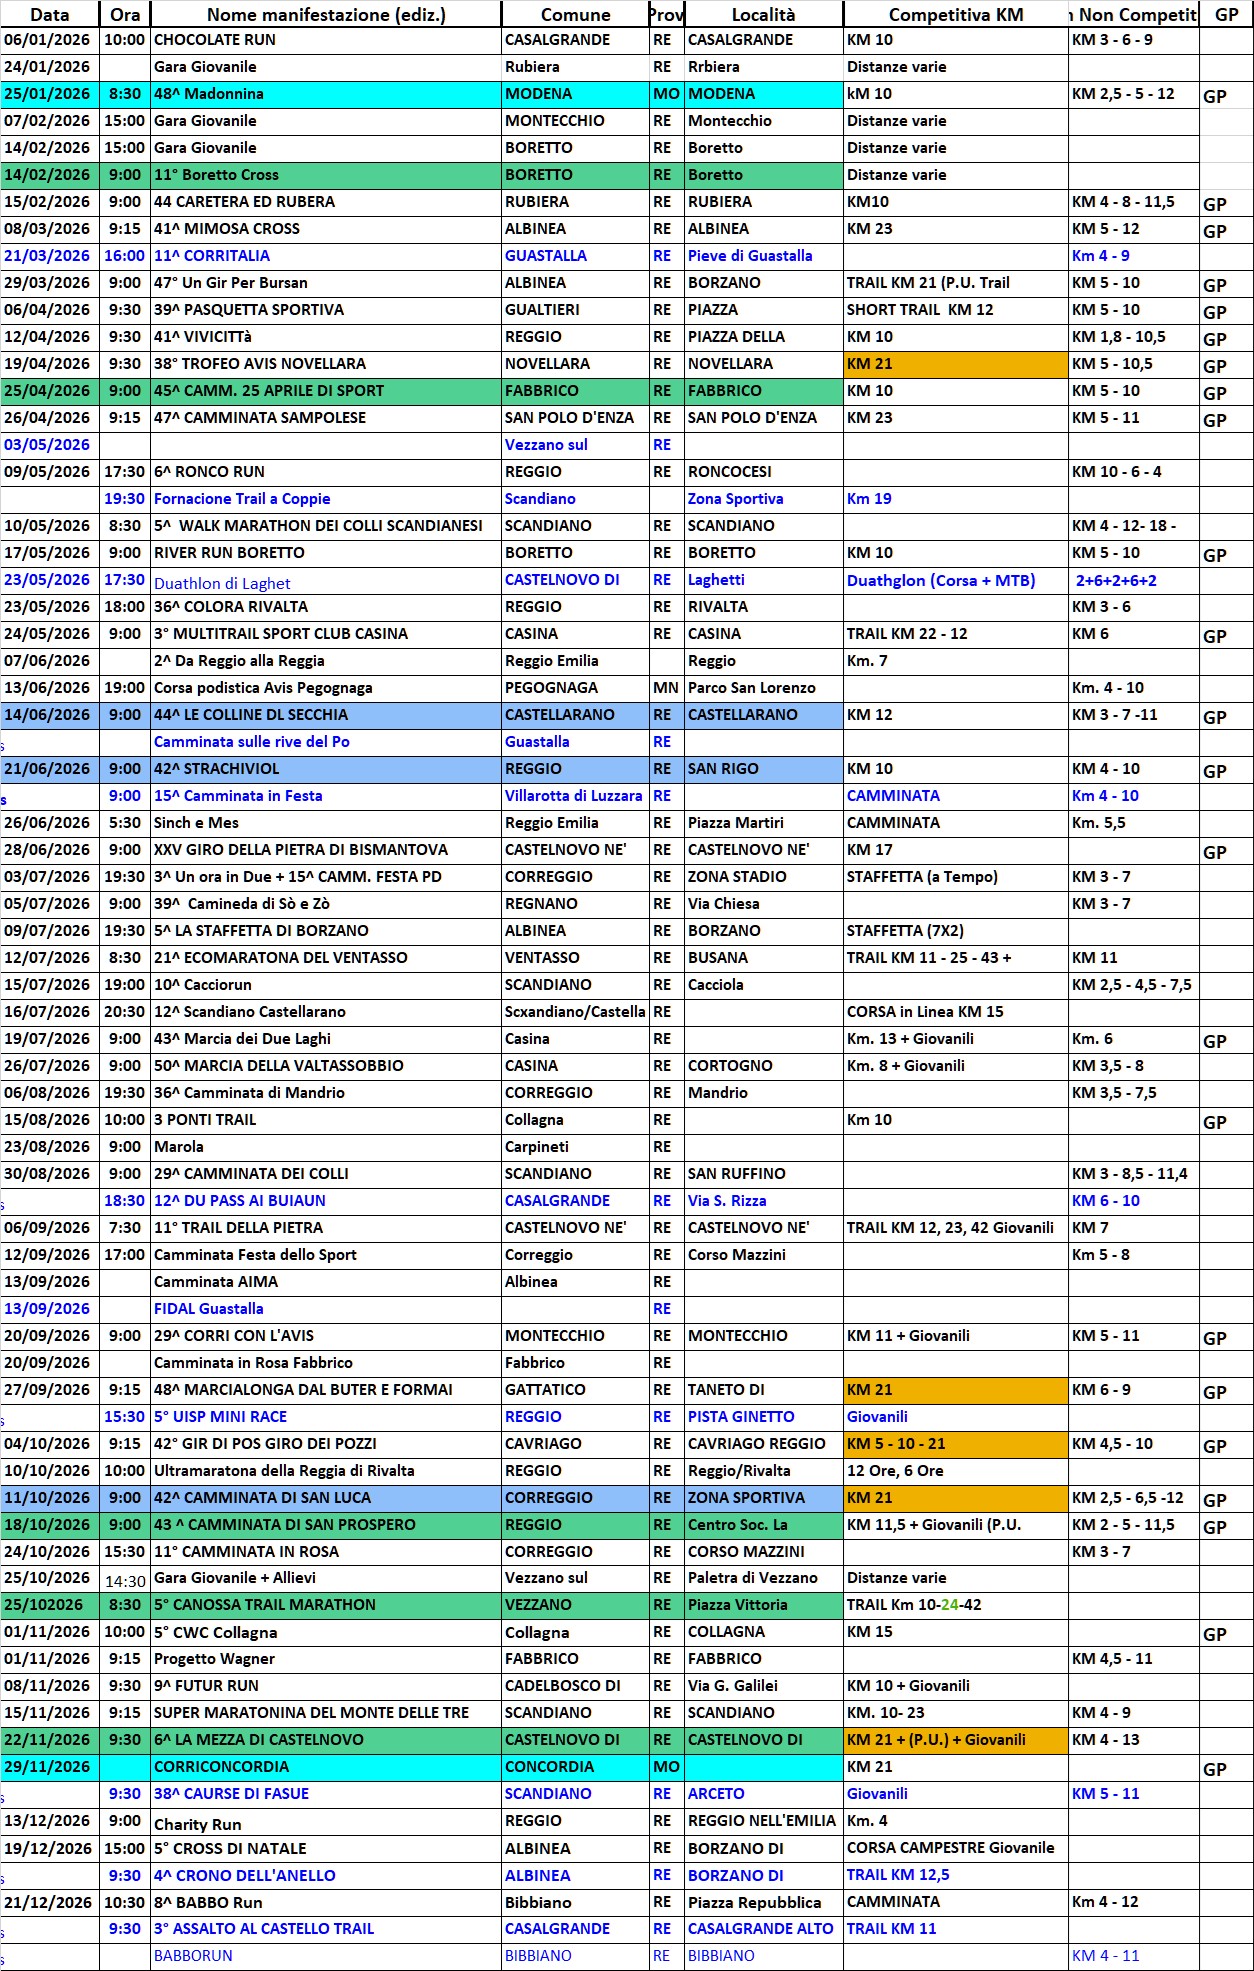Select the '3 PONTI TRAIL' cell
Screen dimensions: 1254x1971
click(x=326, y=1120)
